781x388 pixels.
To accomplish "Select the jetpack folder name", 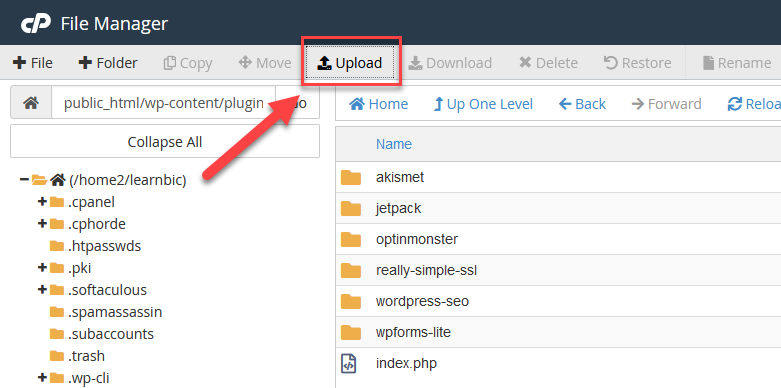I will point(398,208).
